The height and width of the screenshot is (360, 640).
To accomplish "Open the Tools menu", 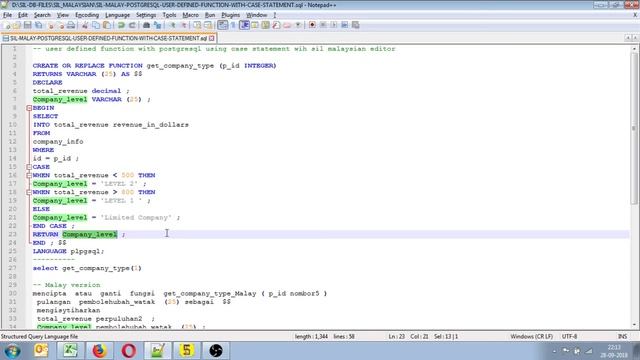I will (169, 15).
